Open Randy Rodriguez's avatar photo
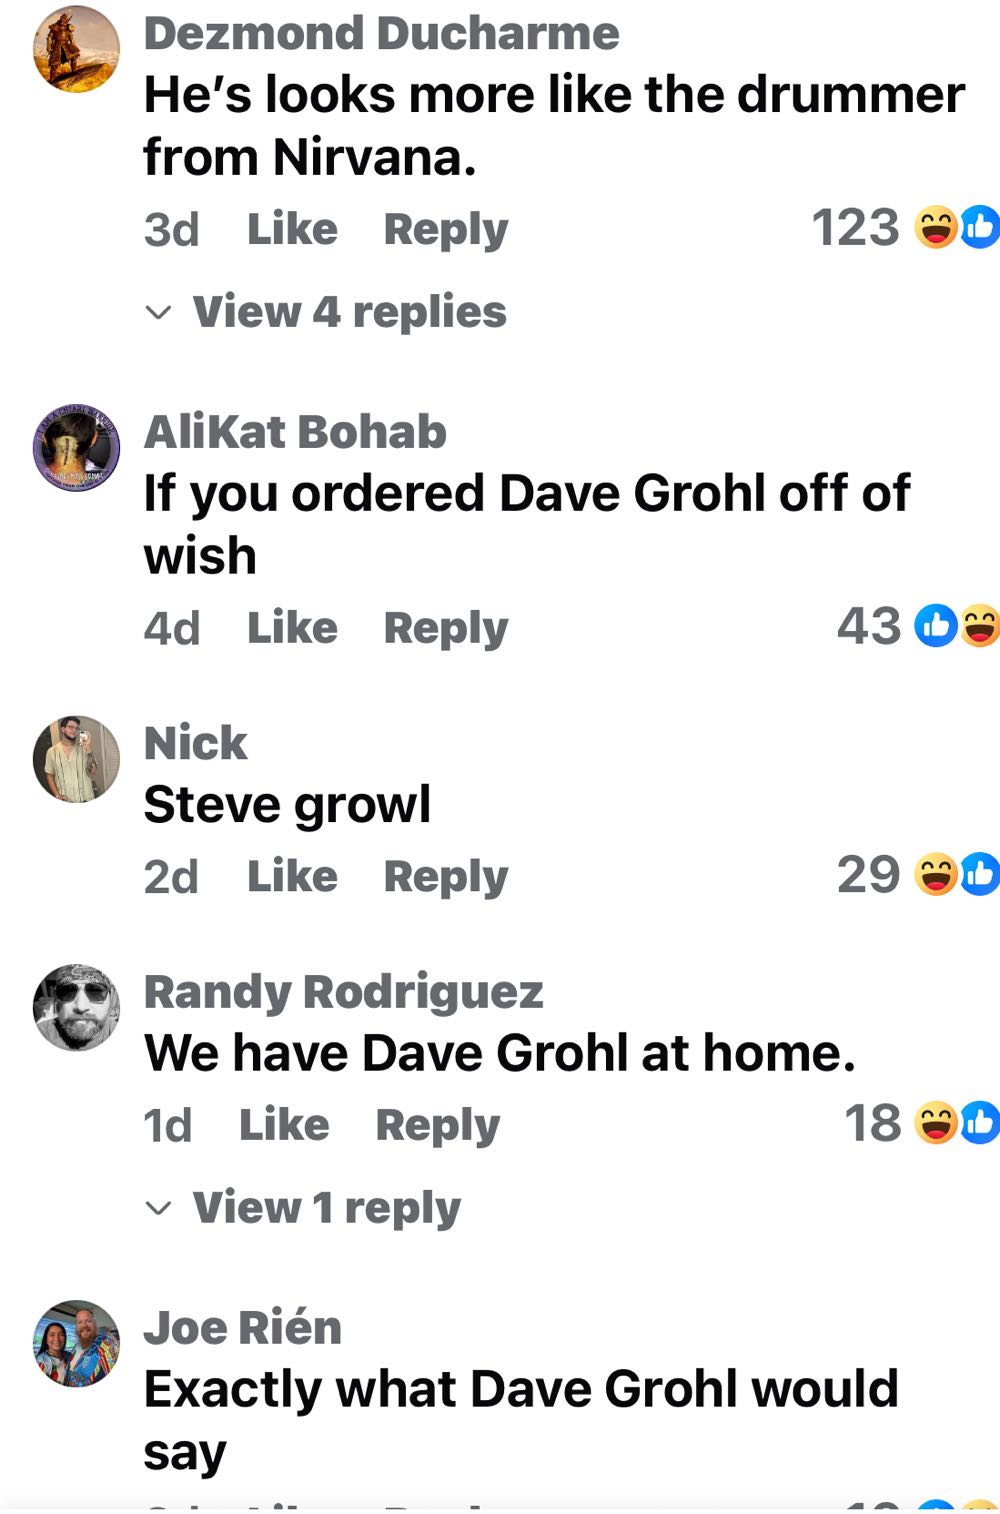Viewport: 1000px width, 1514px height. 77,1008
